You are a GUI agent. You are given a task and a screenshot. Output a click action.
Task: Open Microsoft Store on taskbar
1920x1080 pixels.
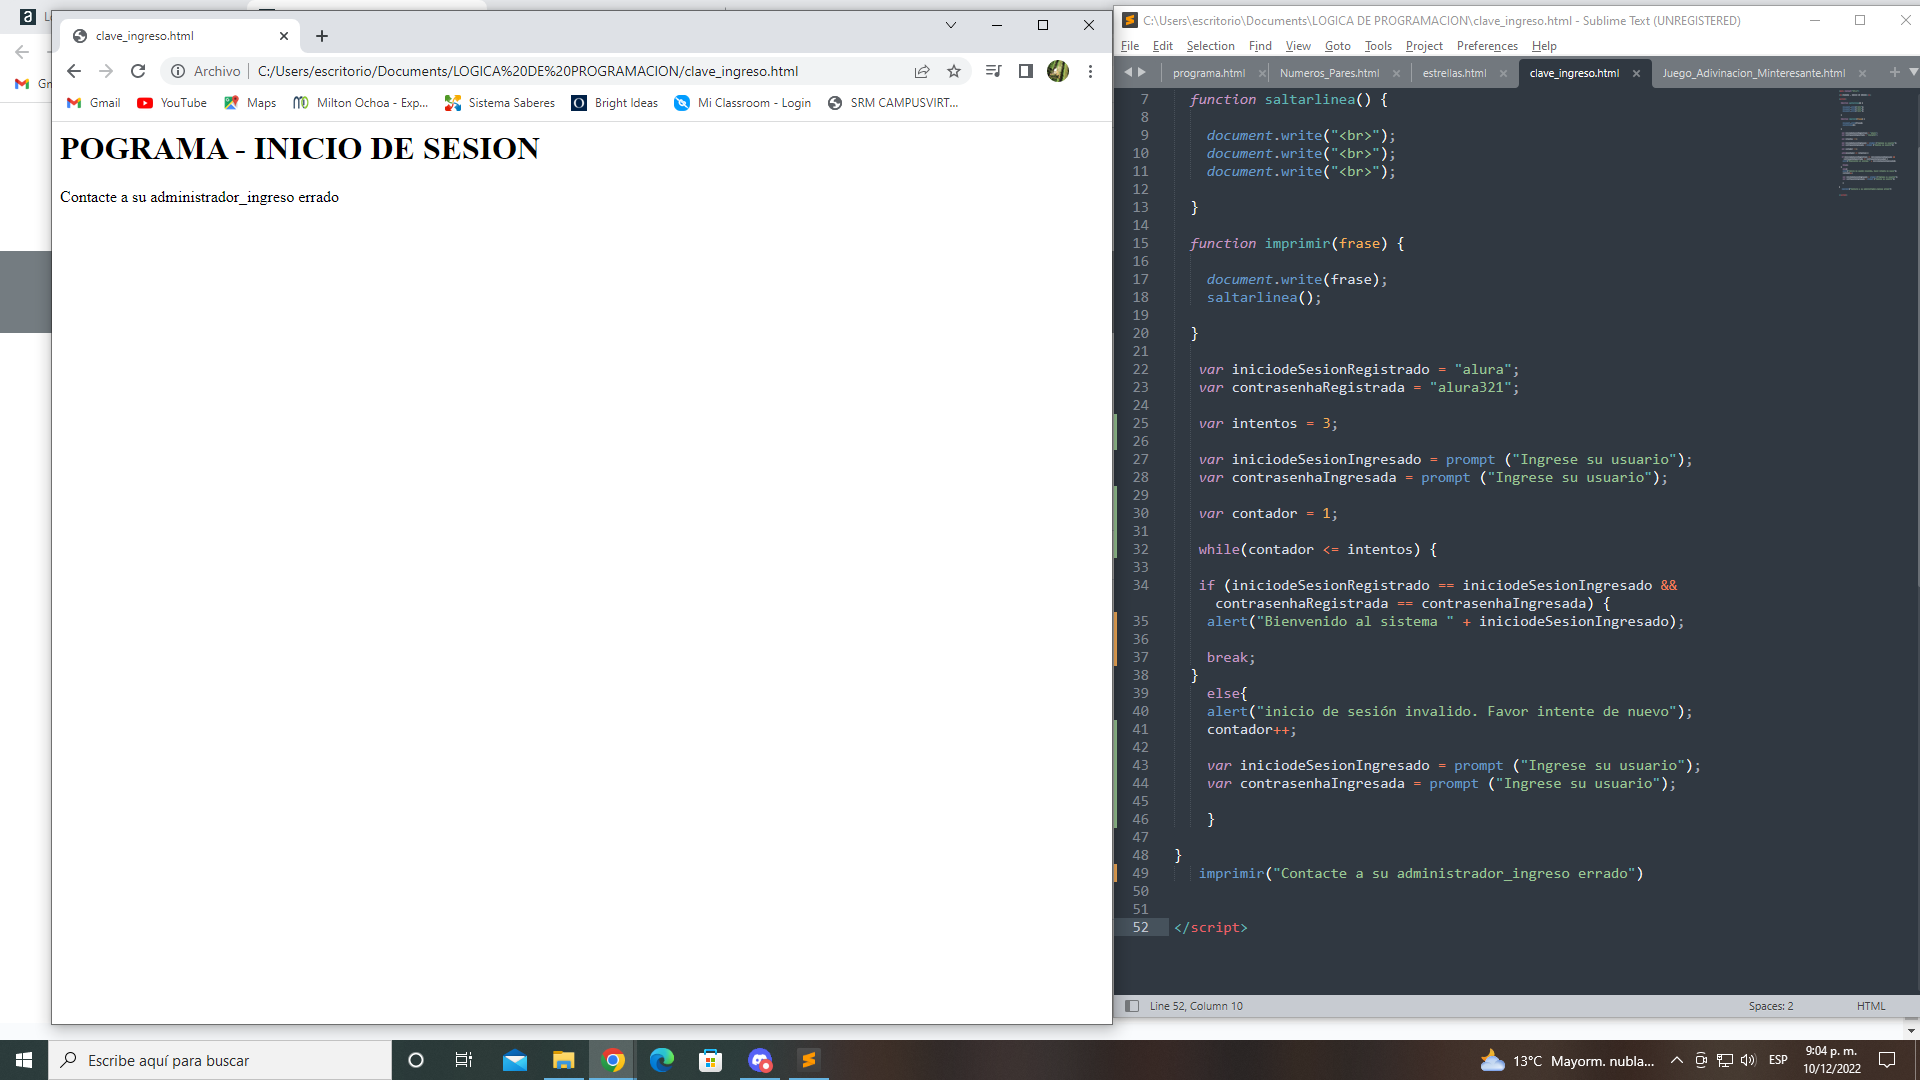tap(711, 1060)
